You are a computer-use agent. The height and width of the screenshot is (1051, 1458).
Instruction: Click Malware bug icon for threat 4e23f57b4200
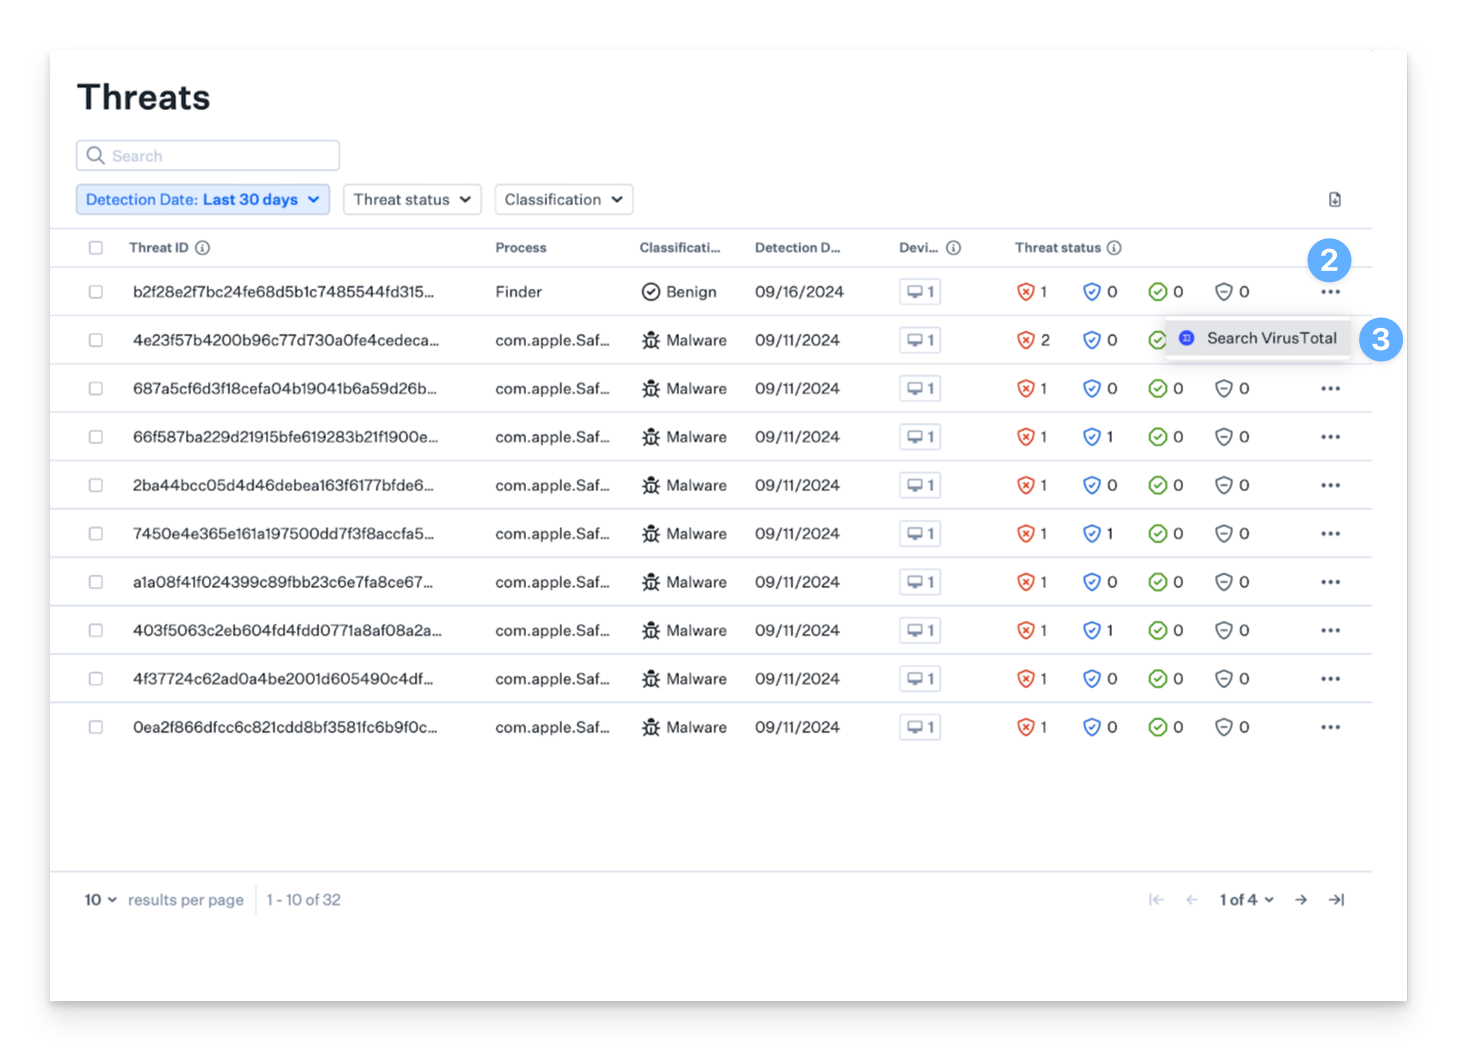pyautogui.click(x=651, y=340)
